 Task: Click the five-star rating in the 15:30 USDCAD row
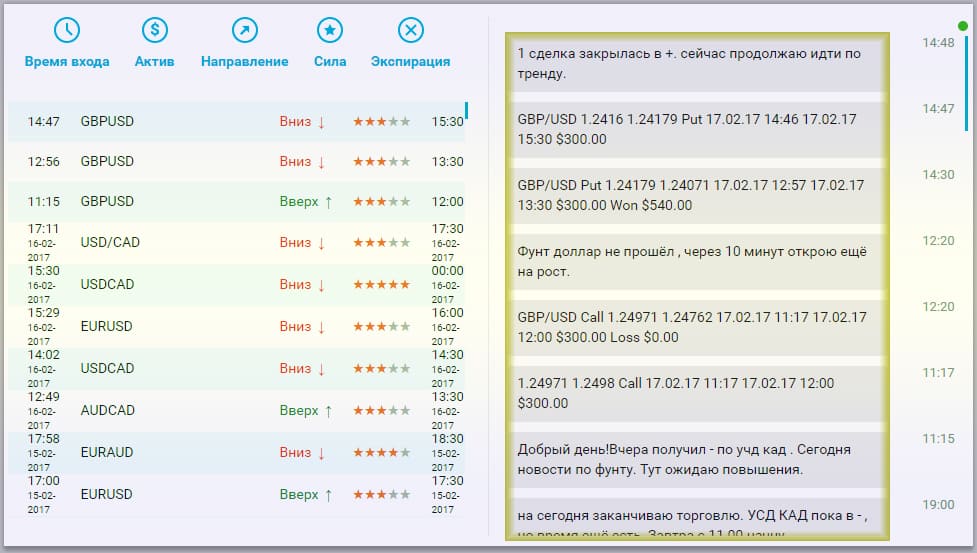point(381,285)
